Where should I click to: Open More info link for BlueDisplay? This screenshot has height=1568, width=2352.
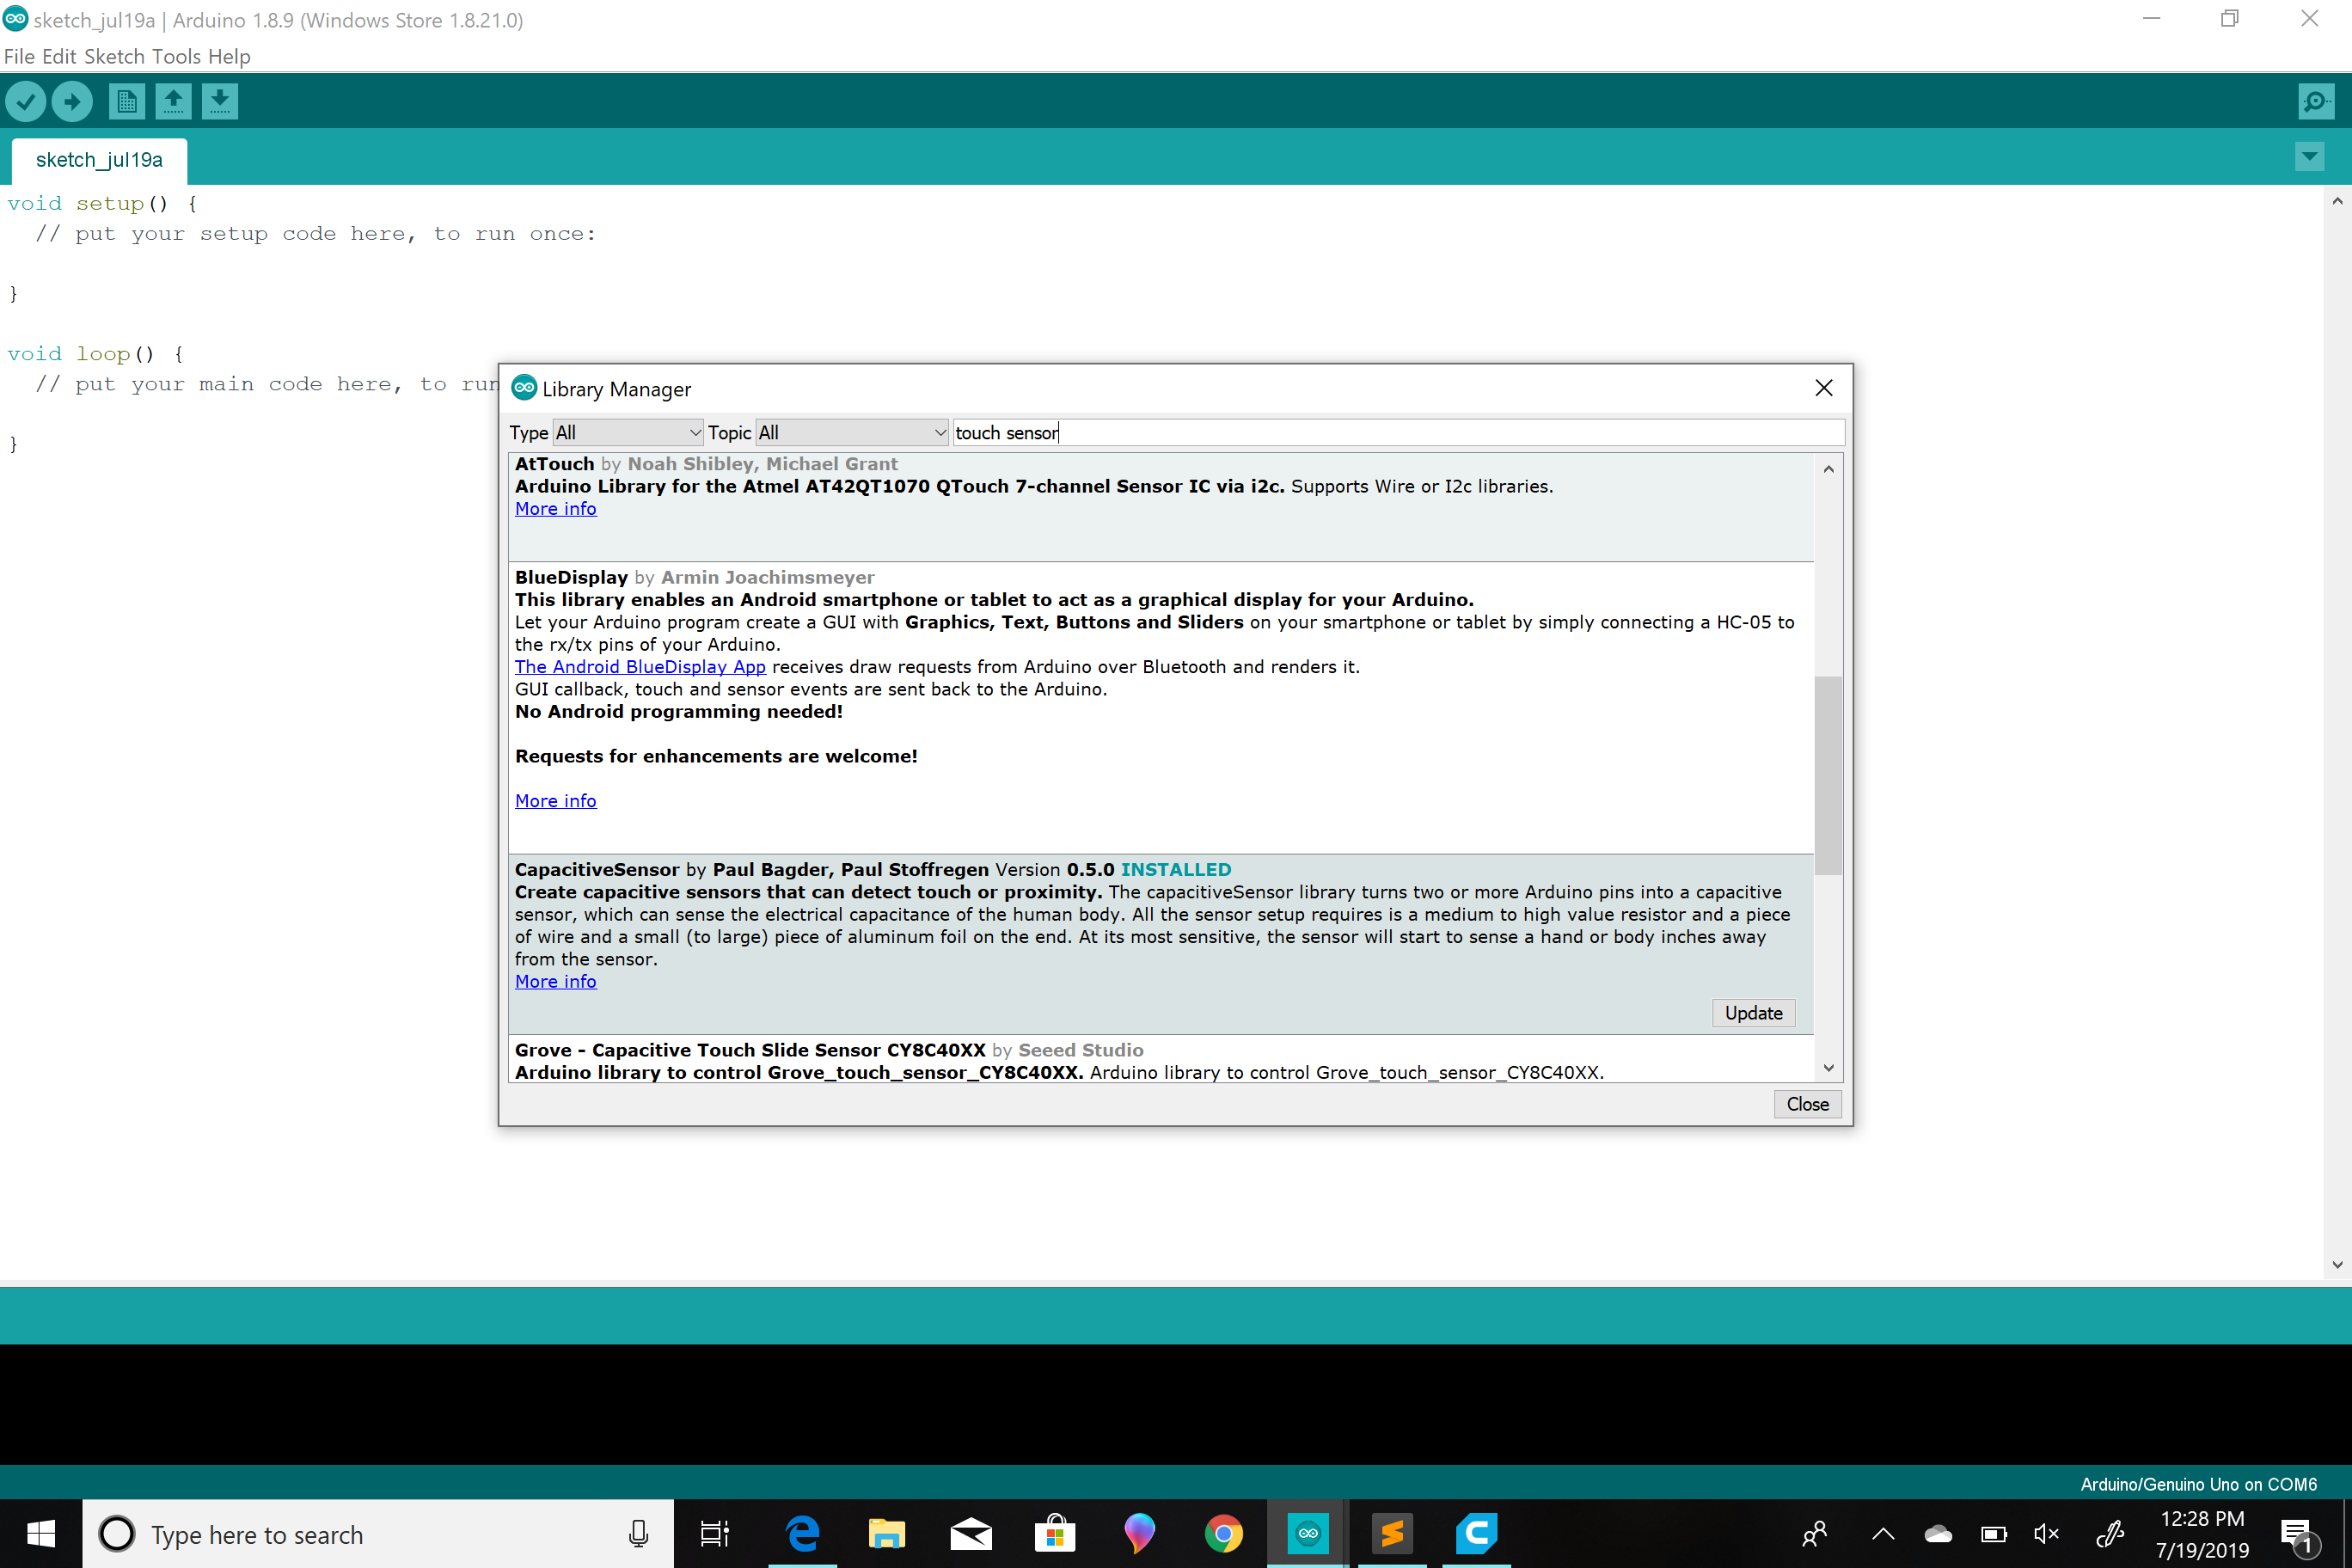(x=555, y=801)
